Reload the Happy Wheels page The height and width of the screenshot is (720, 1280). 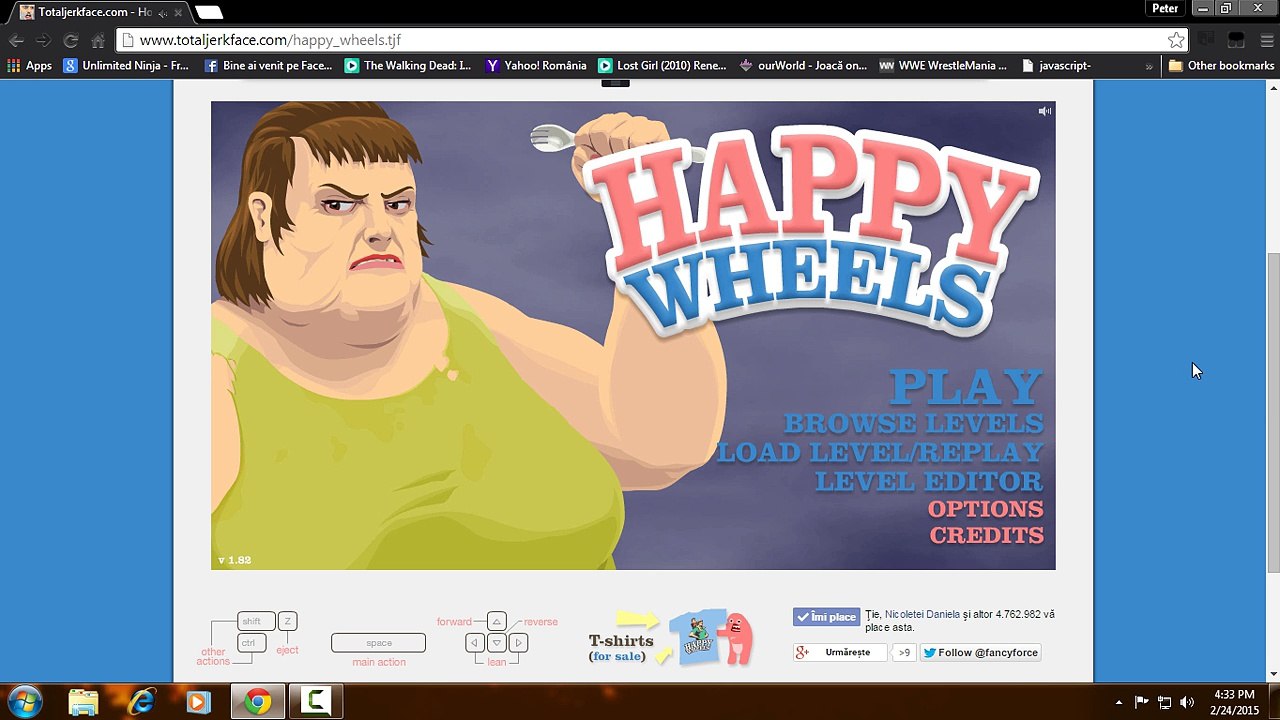coord(71,40)
